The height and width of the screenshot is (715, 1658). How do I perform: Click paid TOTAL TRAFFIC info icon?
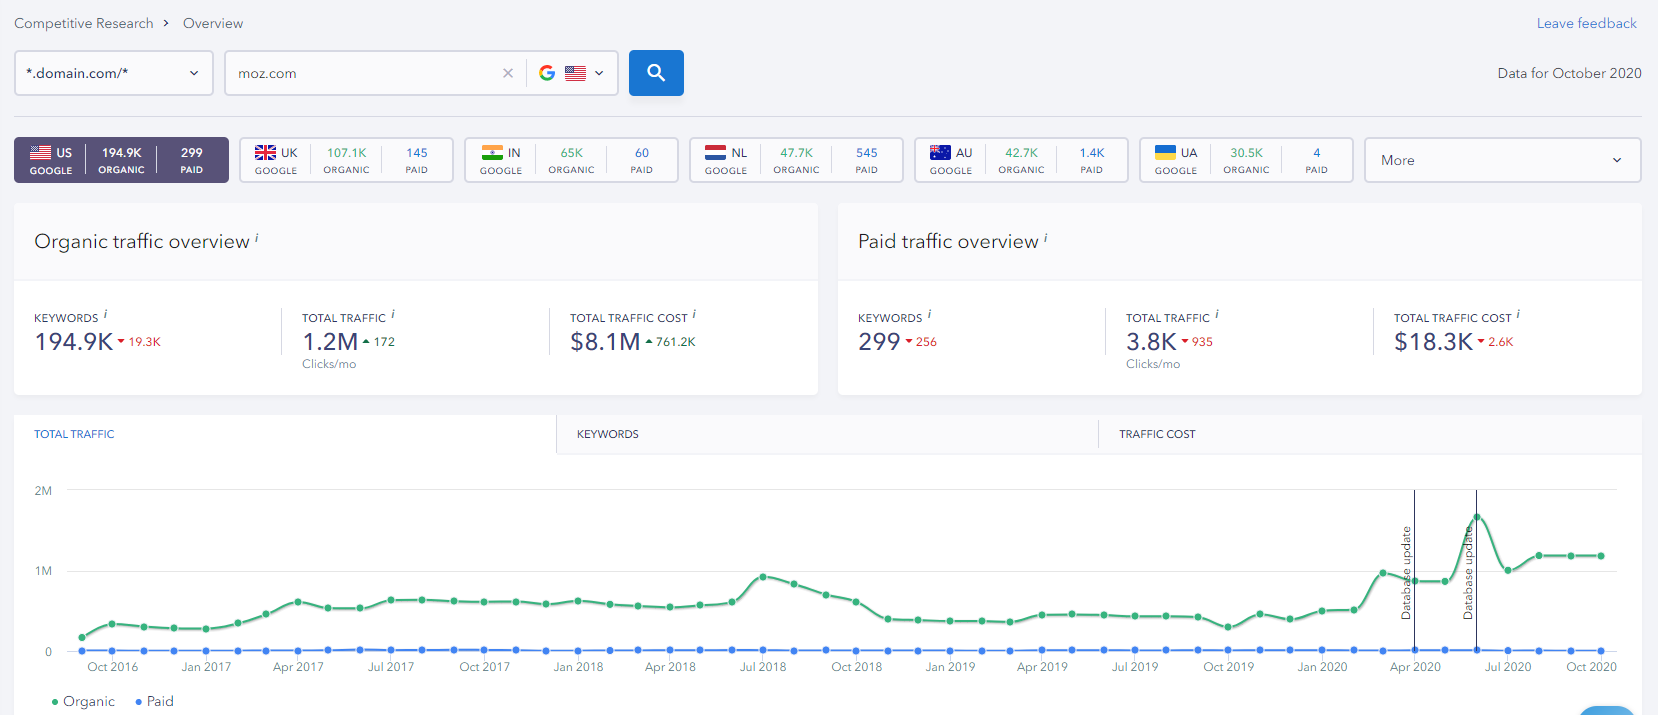[1217, 314]
